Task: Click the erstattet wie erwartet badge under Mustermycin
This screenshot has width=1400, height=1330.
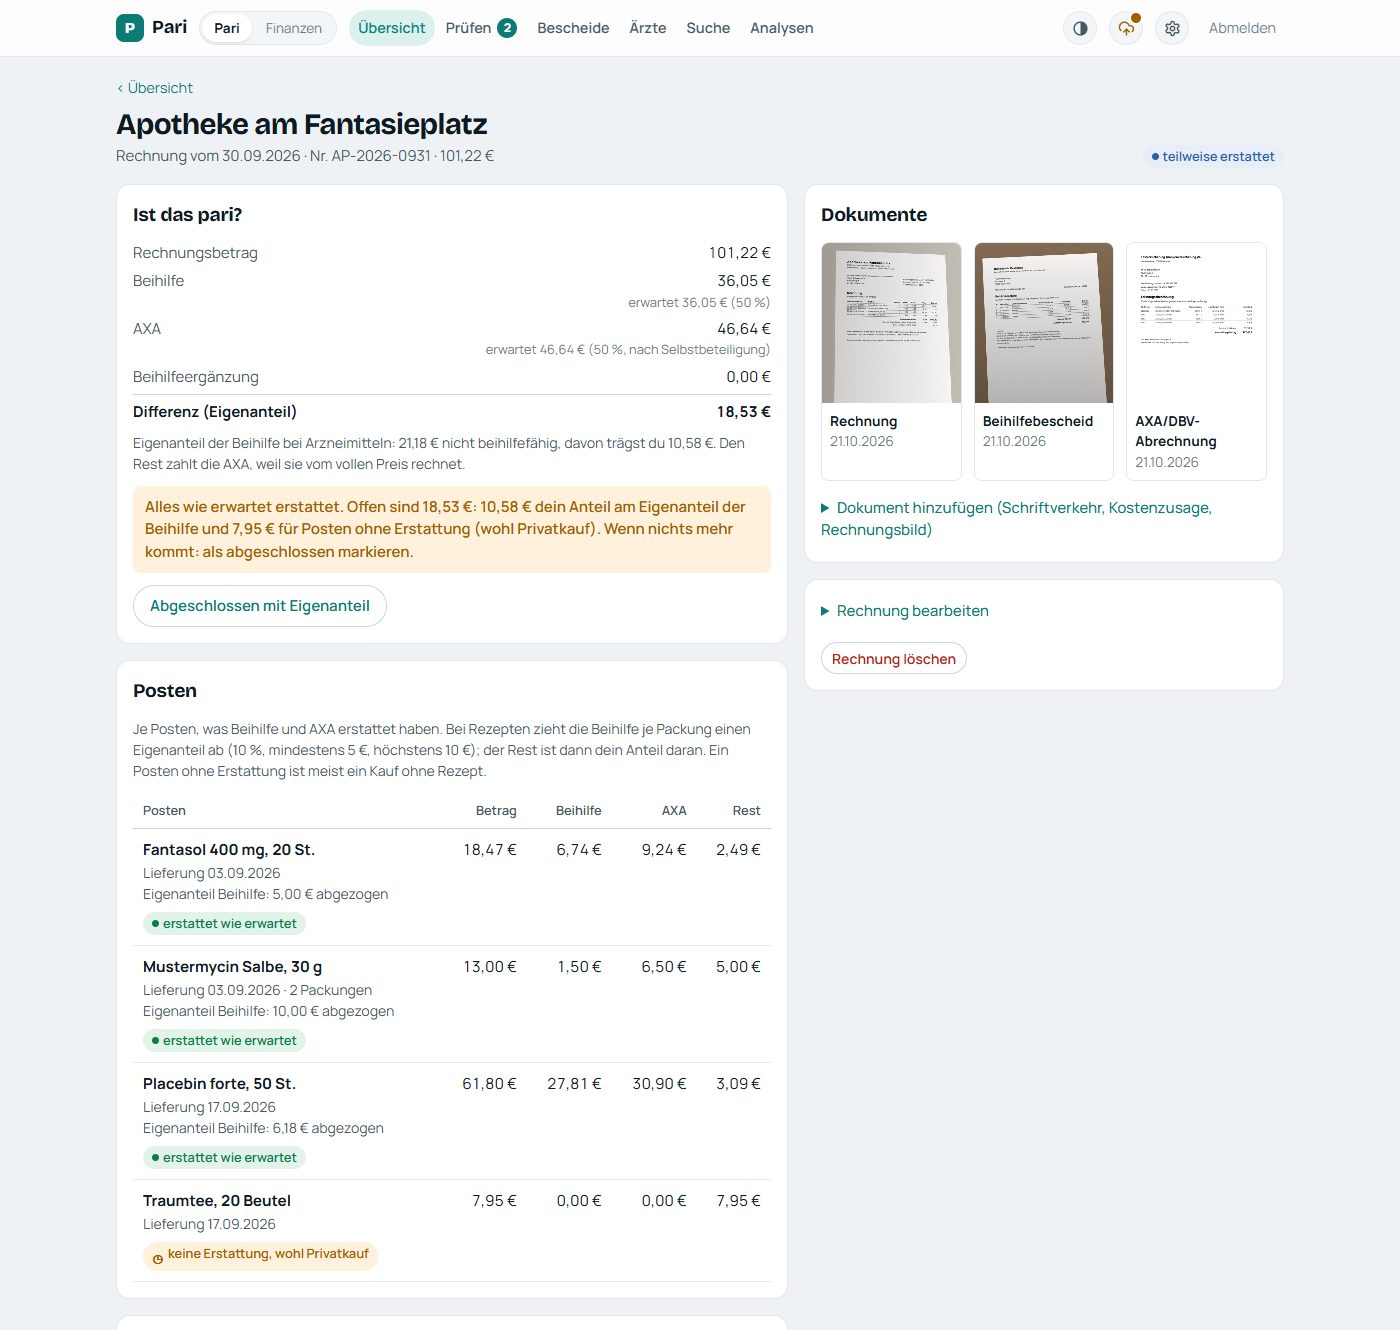Action: tap(224, 1041)
